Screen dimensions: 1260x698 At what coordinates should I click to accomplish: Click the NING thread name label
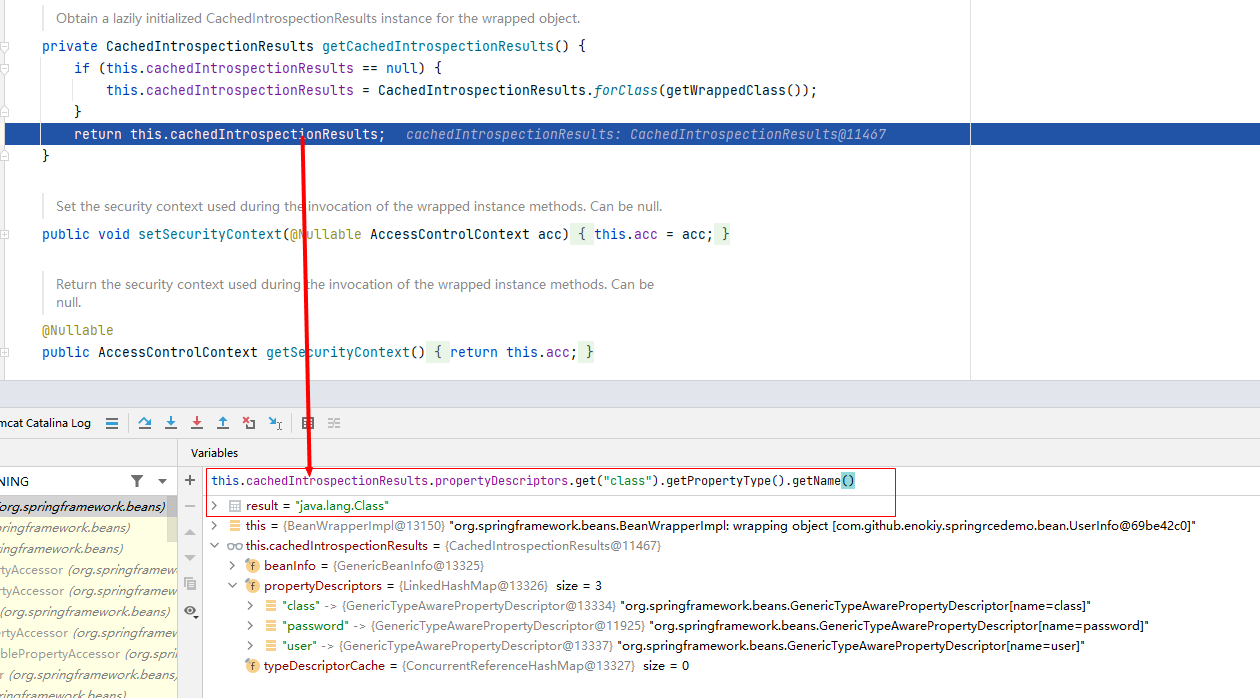click(x=15, y=481)
